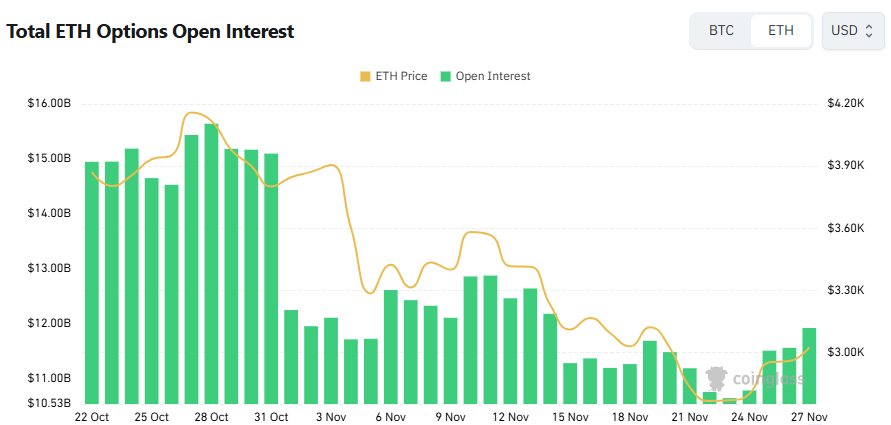Click the $16.00B left axis label
This screenshot has width=891, height=425.
tap(49, 103)
